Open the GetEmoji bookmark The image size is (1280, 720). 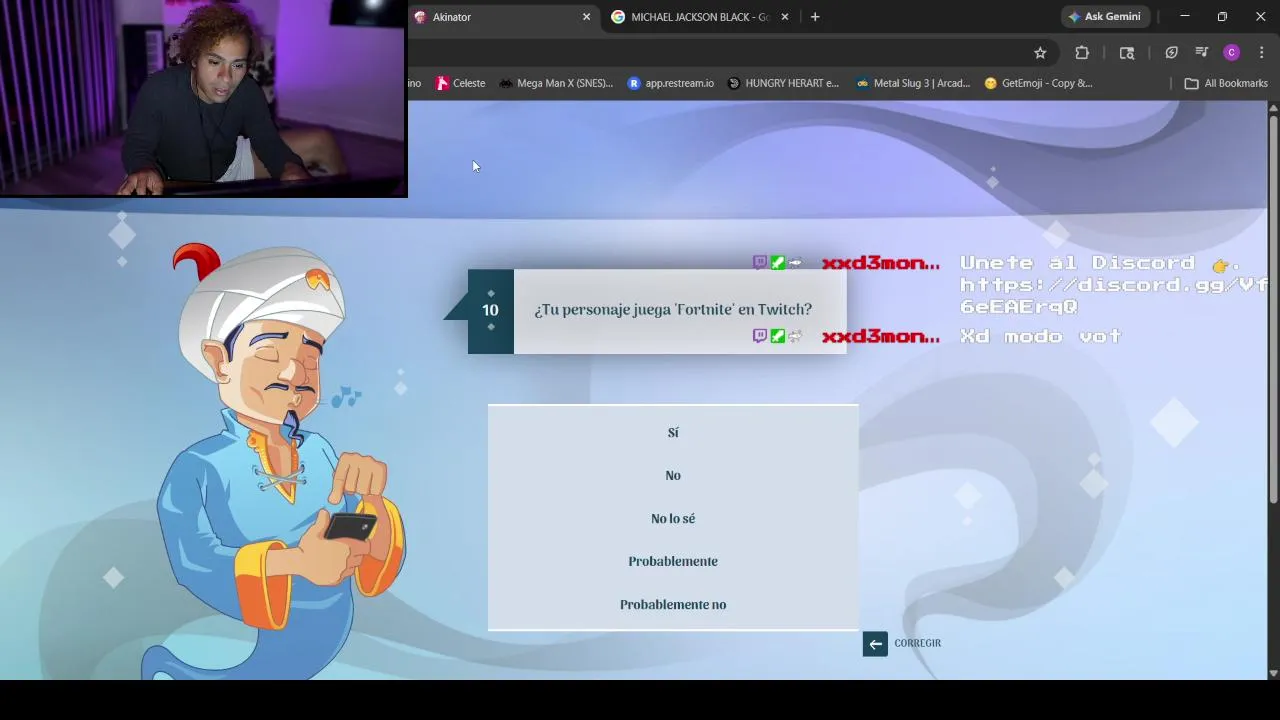coord(1038,83)
